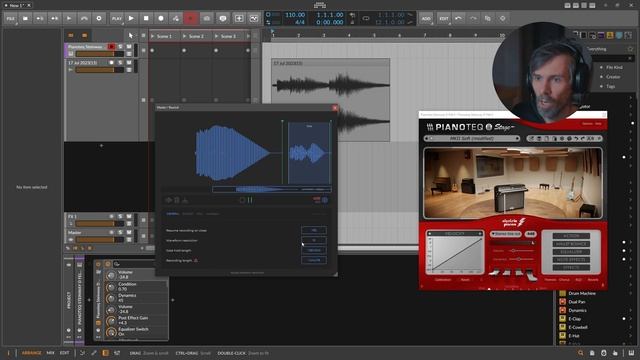The height and width of the screenshot is (360, 640).
Task: Open the Recording length dropdown value
Action: 314,260
